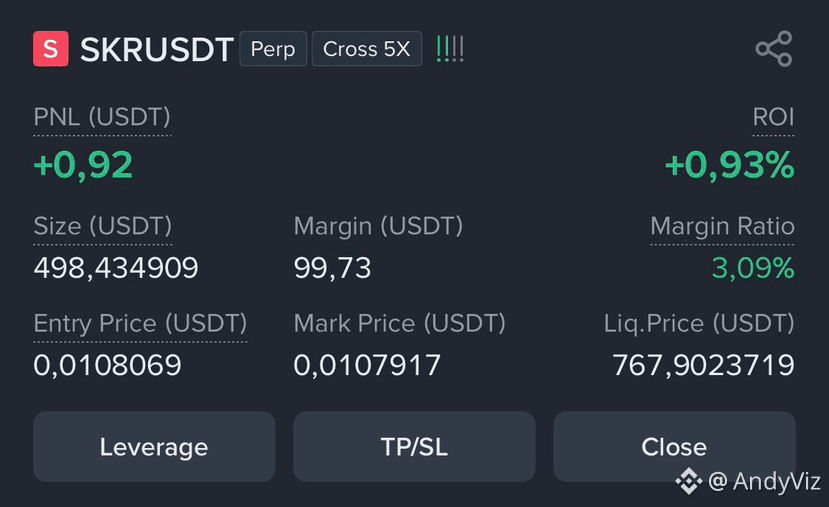
Task: Show ROI explanation via ROI label
Action: [773, 117]
